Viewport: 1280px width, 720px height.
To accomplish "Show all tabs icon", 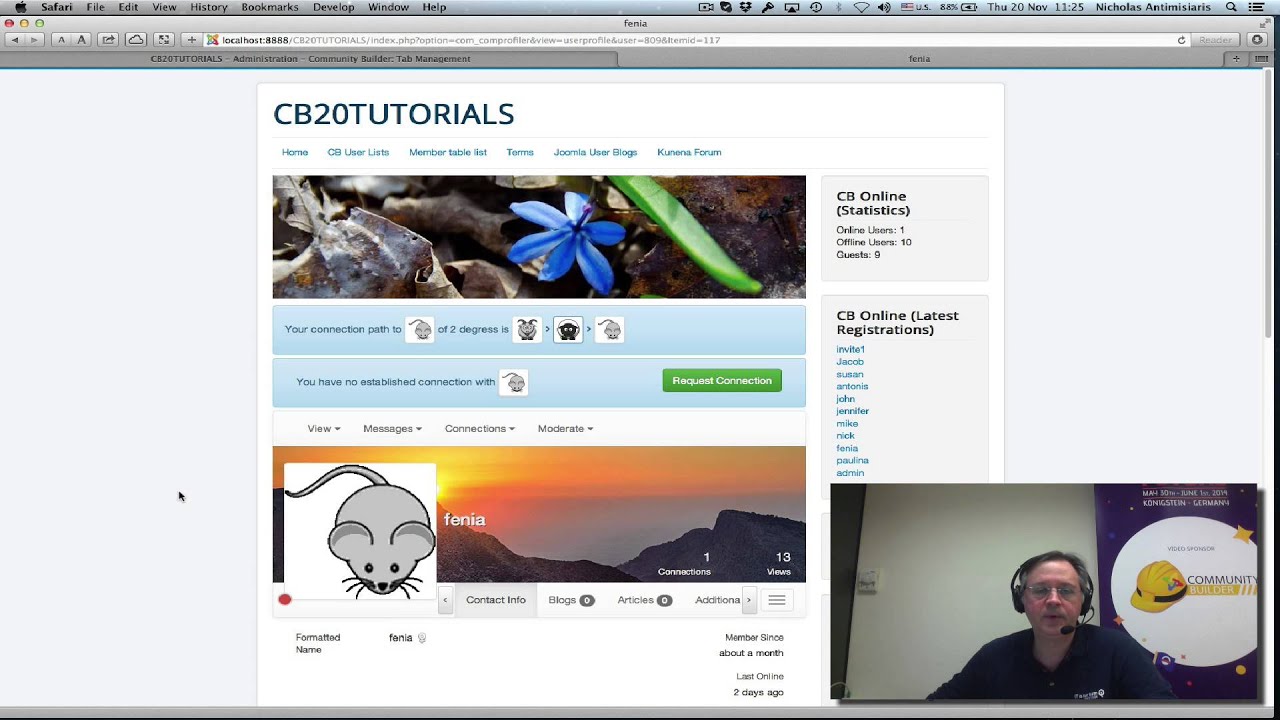I will (x=1261, y=59).
